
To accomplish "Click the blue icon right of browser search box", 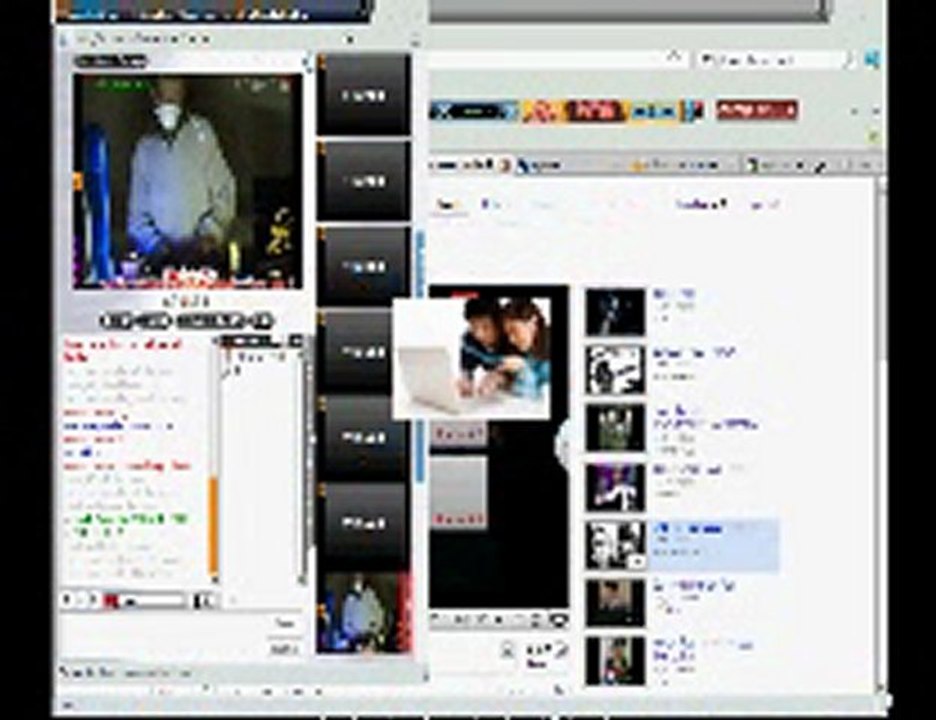I will 872,60.
